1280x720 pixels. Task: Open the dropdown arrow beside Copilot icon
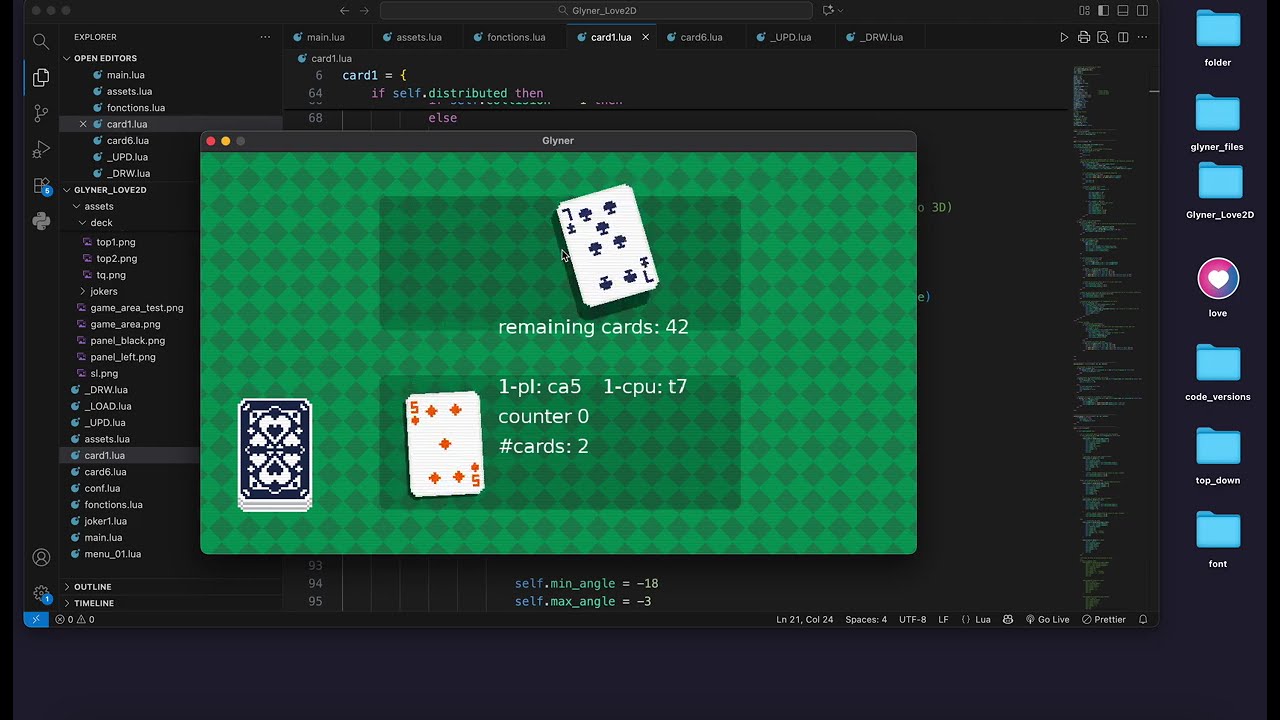[840, 10]
